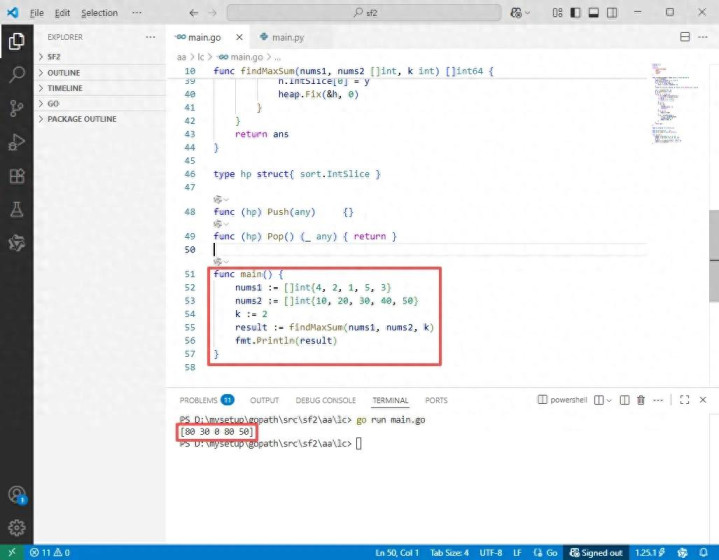This screenshot has width=719, height=560.
Task: Select the powershell terminal label
Action: pyautogui.click(x=563, y=399)
